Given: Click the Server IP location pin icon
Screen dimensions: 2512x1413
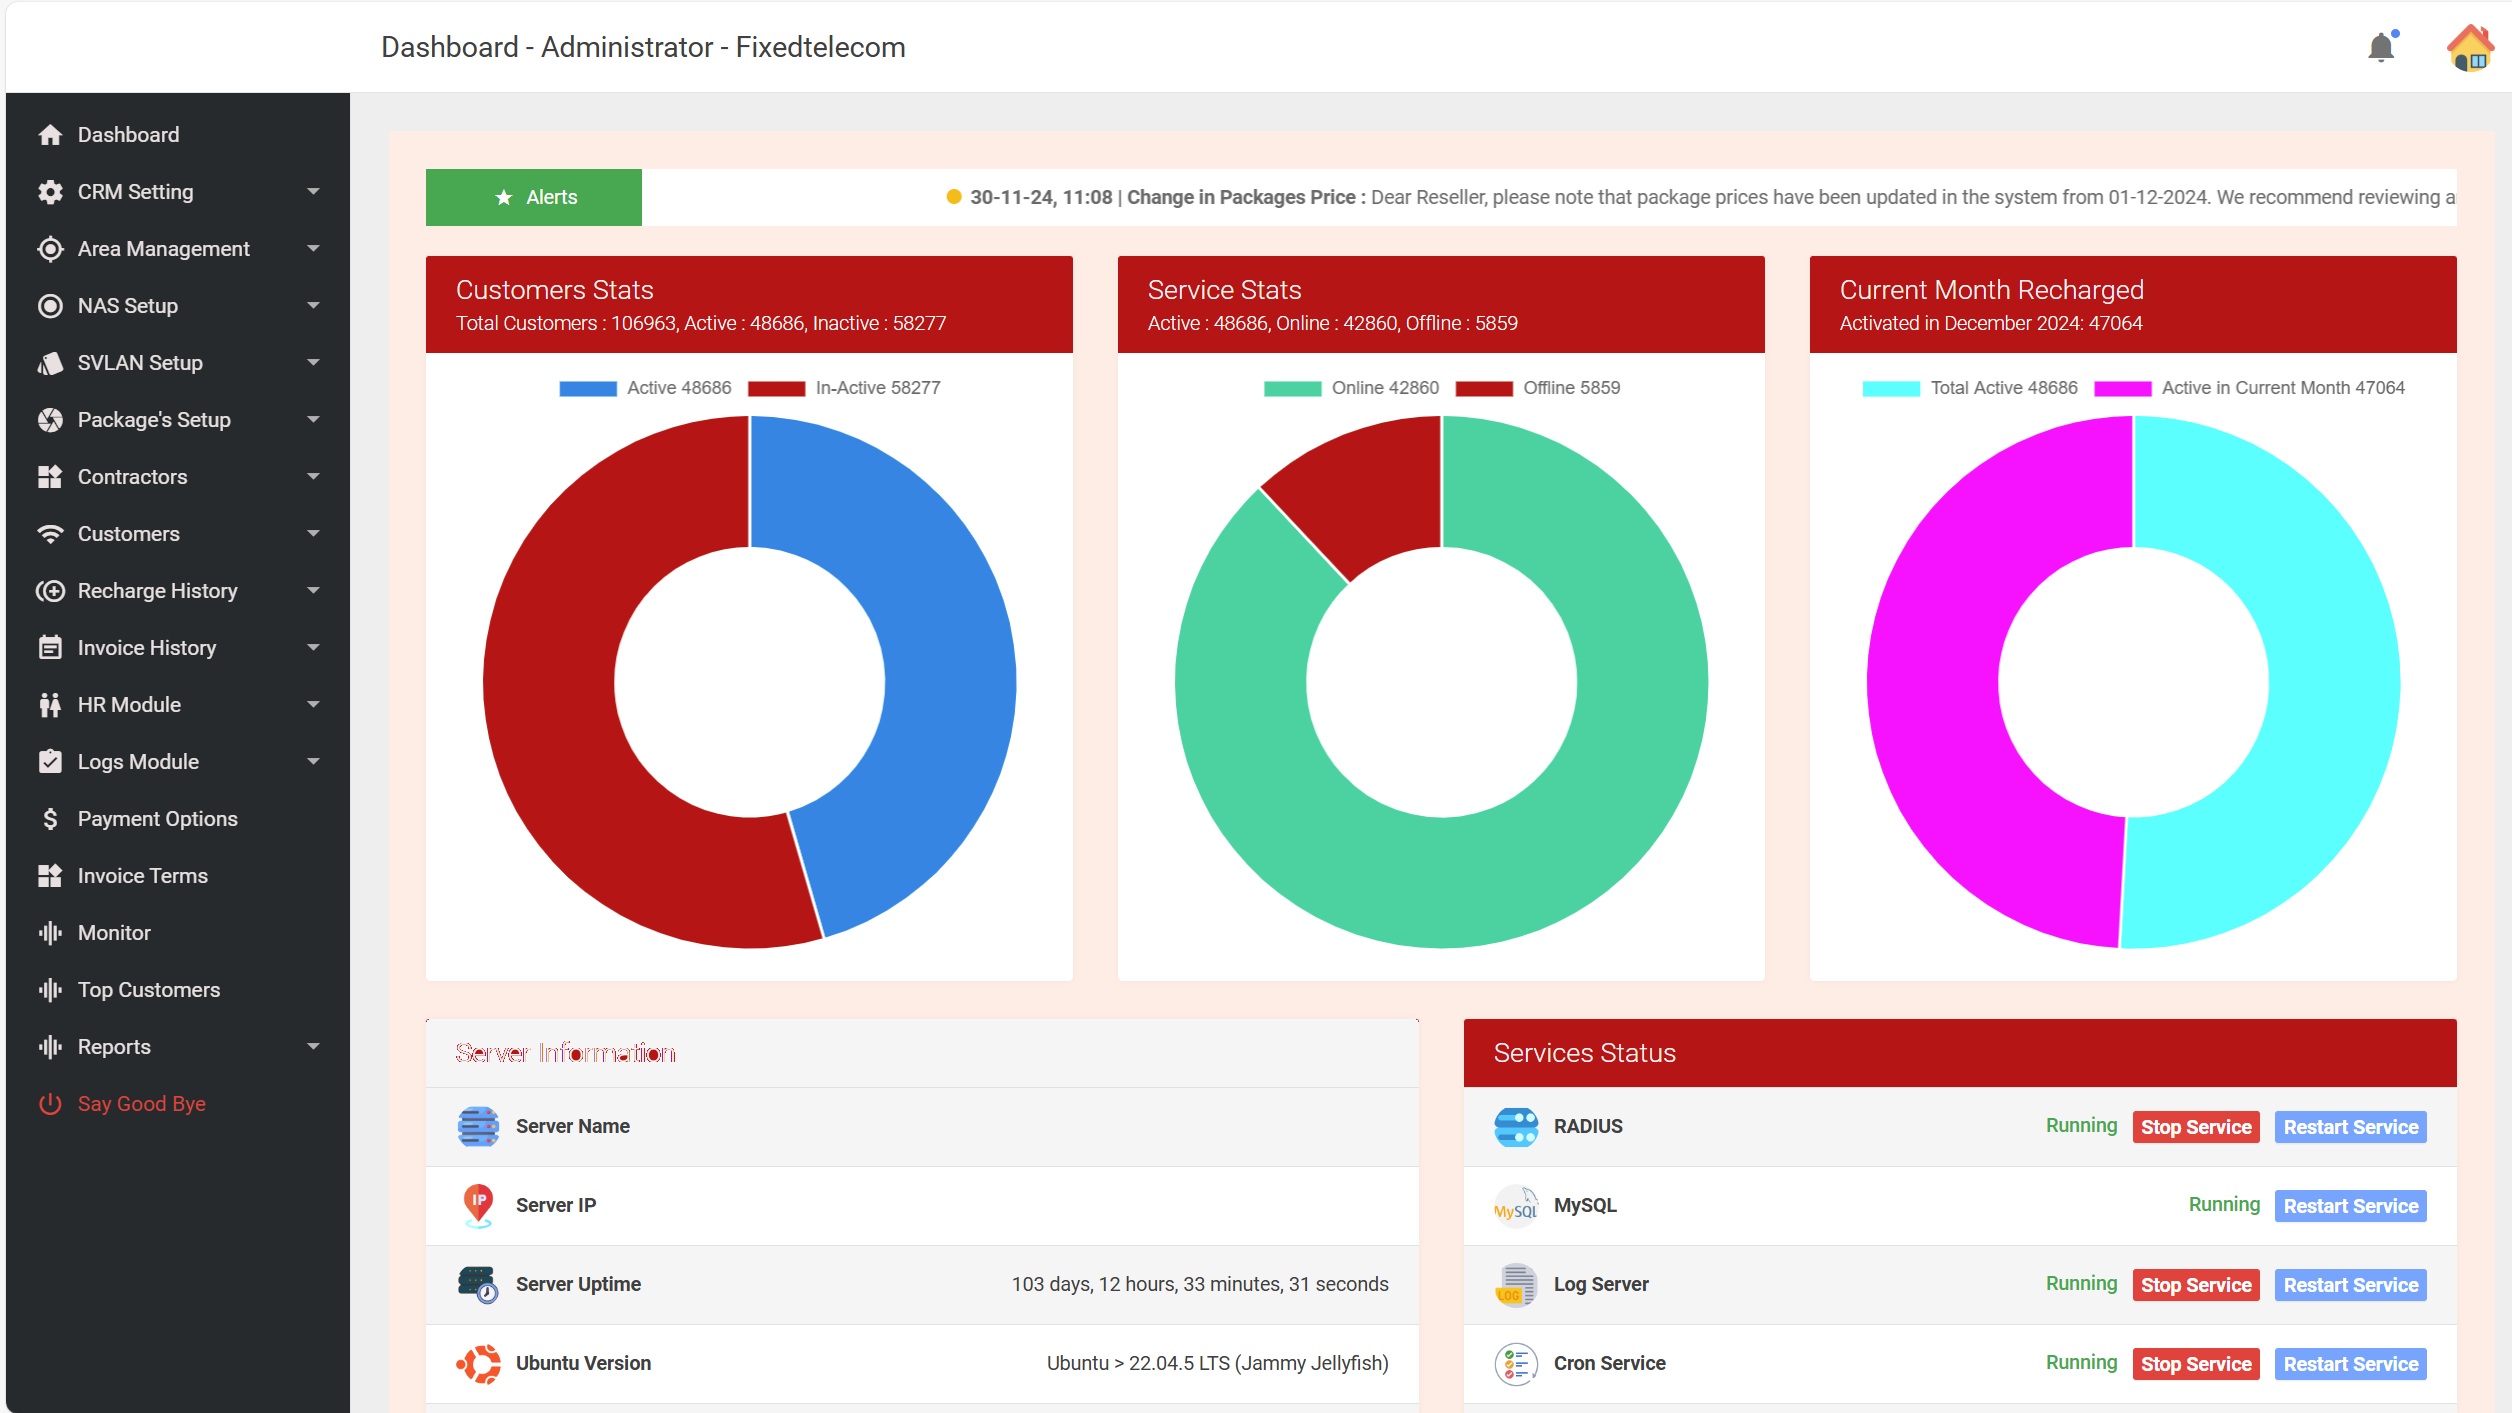Looking at the screenshot, I should coord(477,1205).
